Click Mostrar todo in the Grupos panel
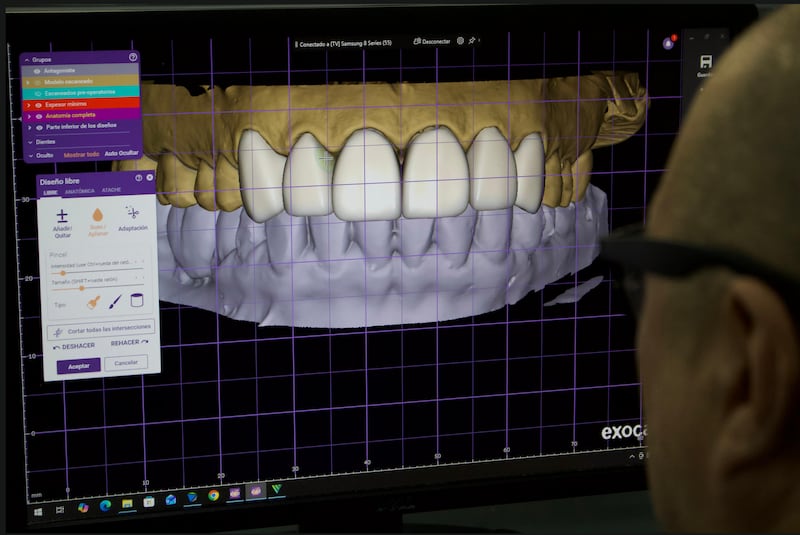 pos(81,155)
